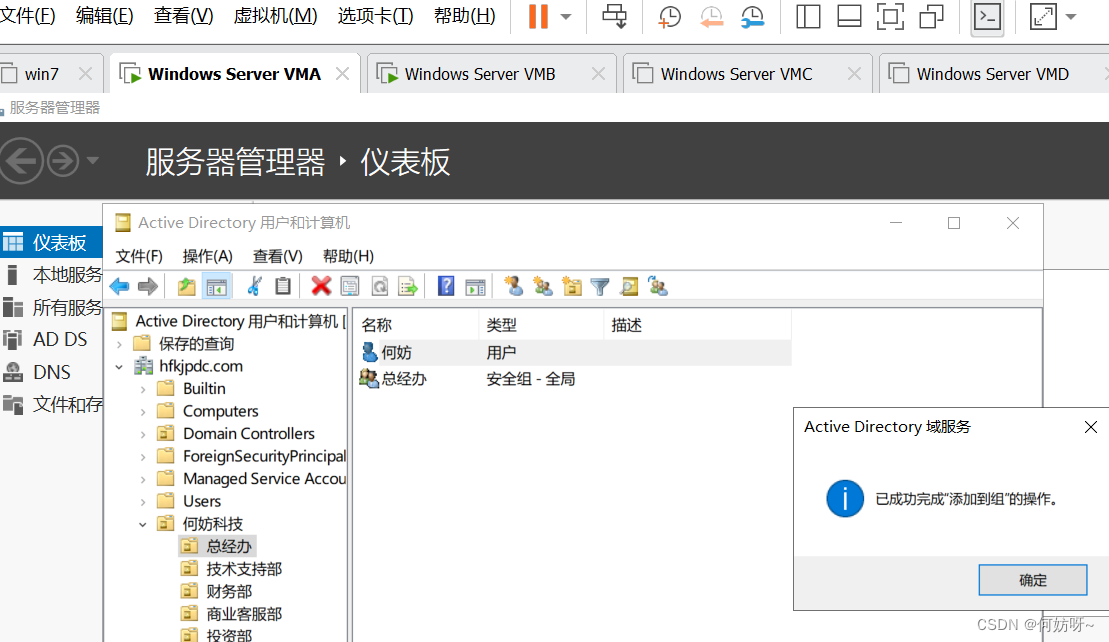Collapse the 何妨科技 tree node
Image resolution: width=1109 pixels, height=642 pixels.
tap(143, 524)
